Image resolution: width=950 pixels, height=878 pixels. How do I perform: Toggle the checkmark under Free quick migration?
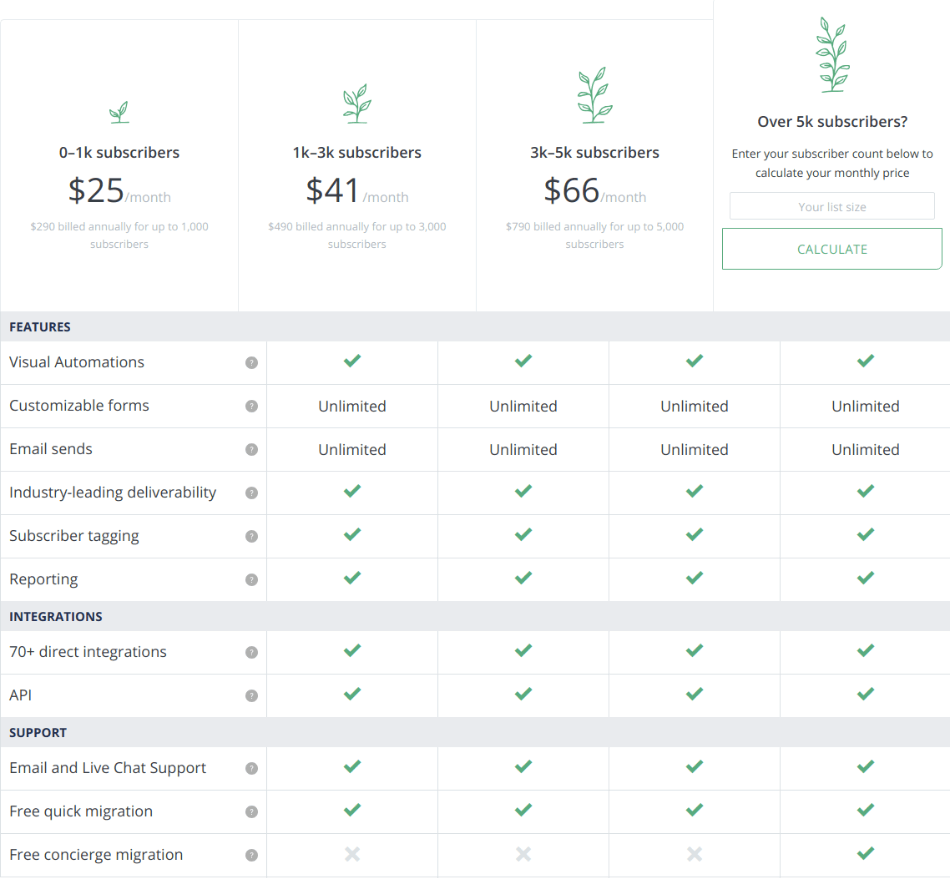pyautogui.click(x=351, y=811)
